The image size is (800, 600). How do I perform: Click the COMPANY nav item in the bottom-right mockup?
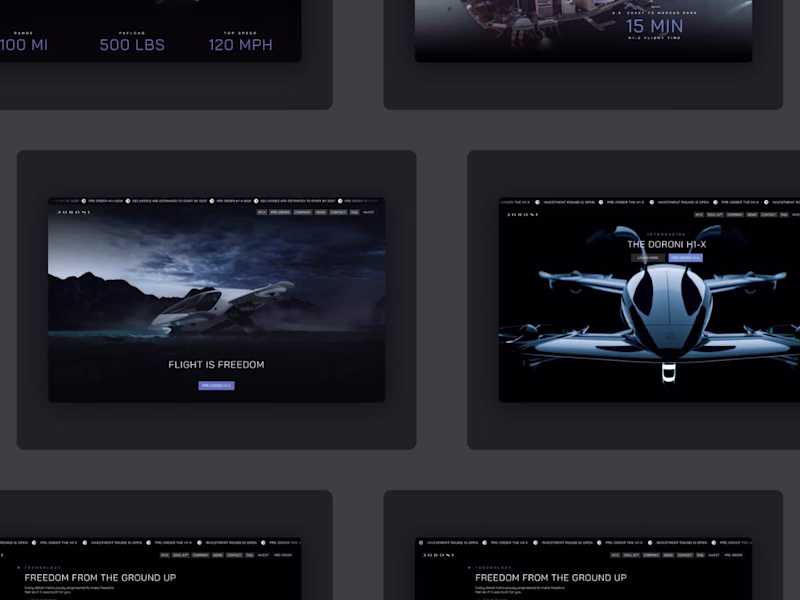[x=651, y=555]
